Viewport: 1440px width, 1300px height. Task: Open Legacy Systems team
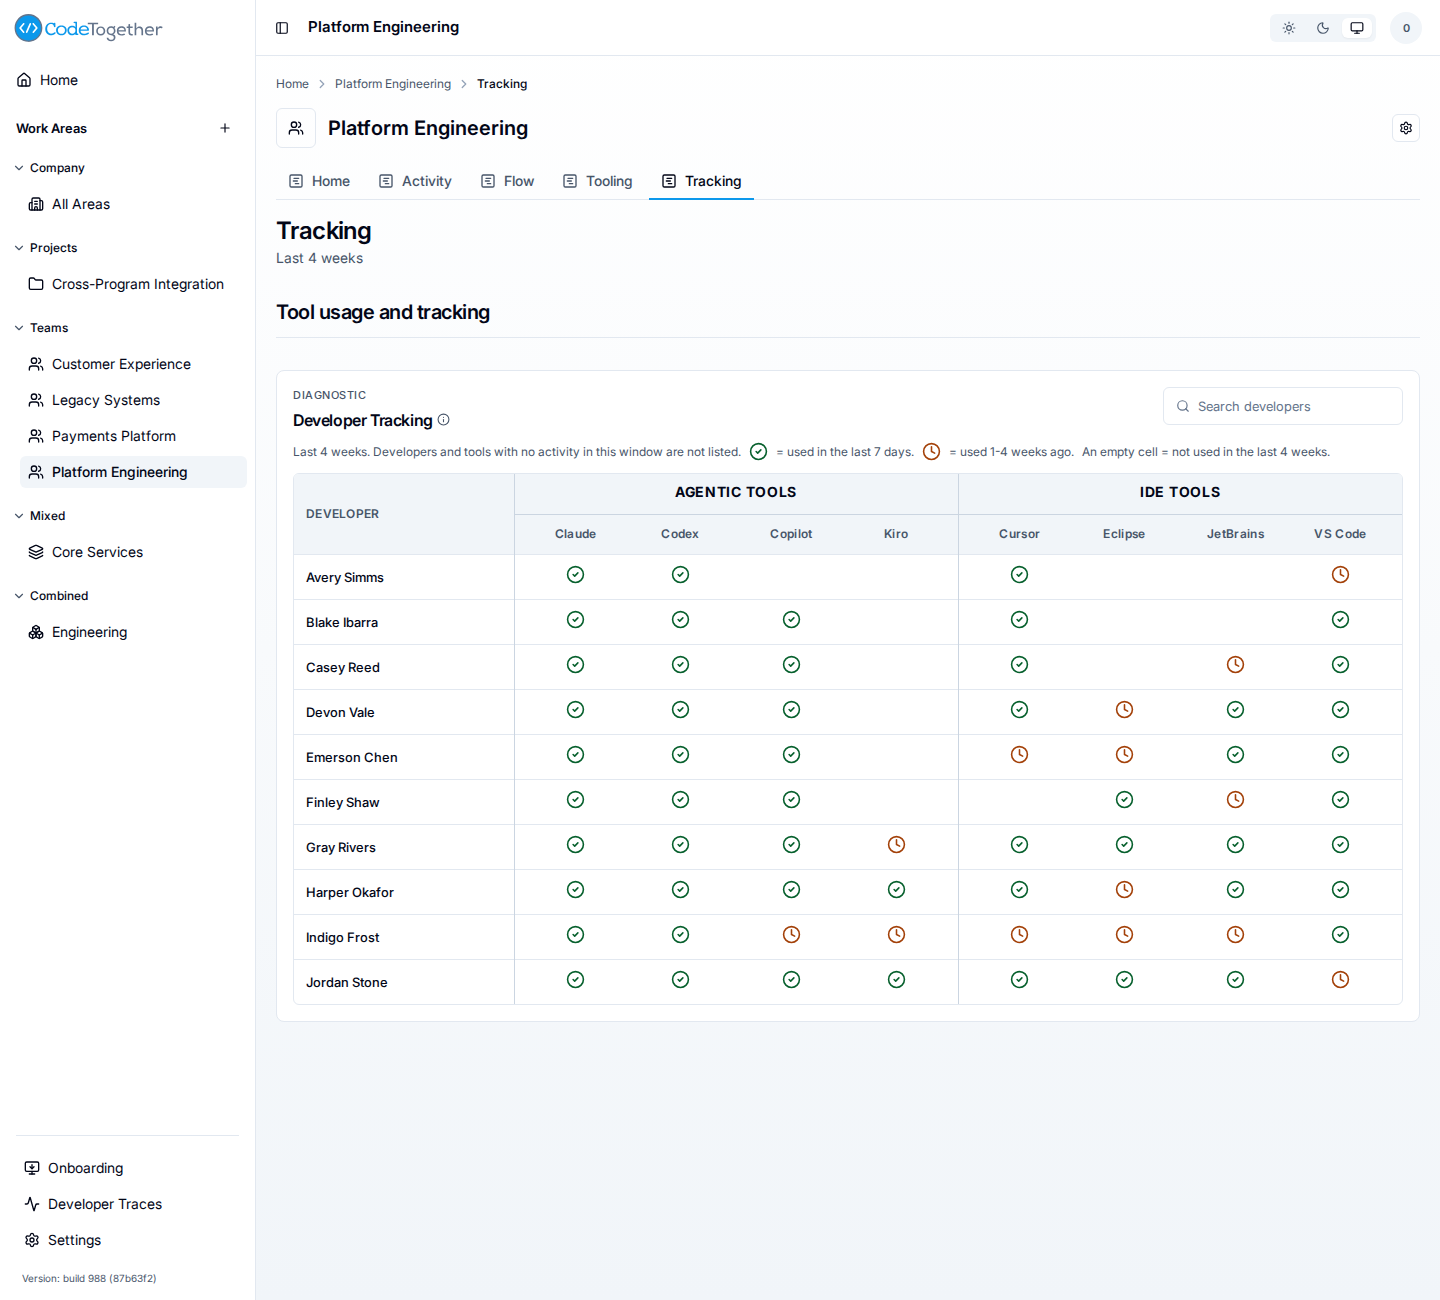(x=133, y=400)
